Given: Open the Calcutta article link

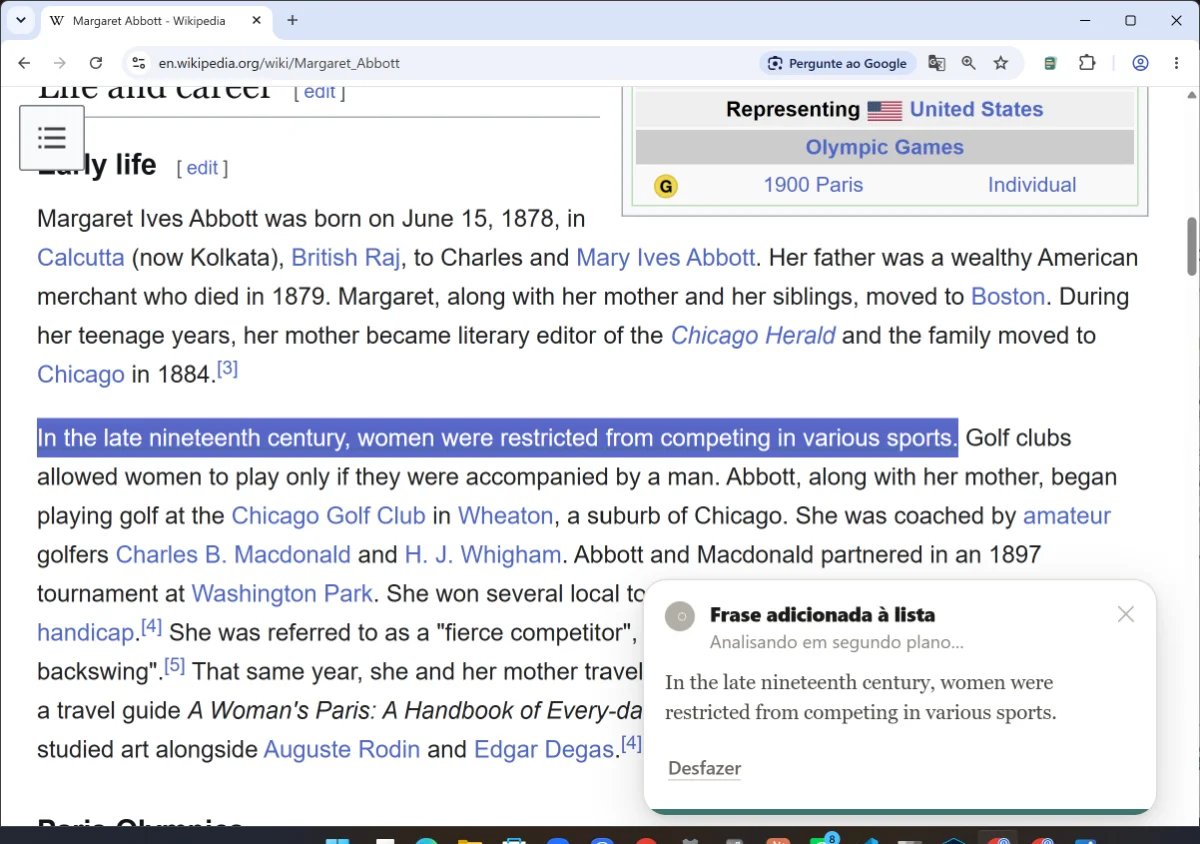Looking at the screenshot, I should point(81,257).
